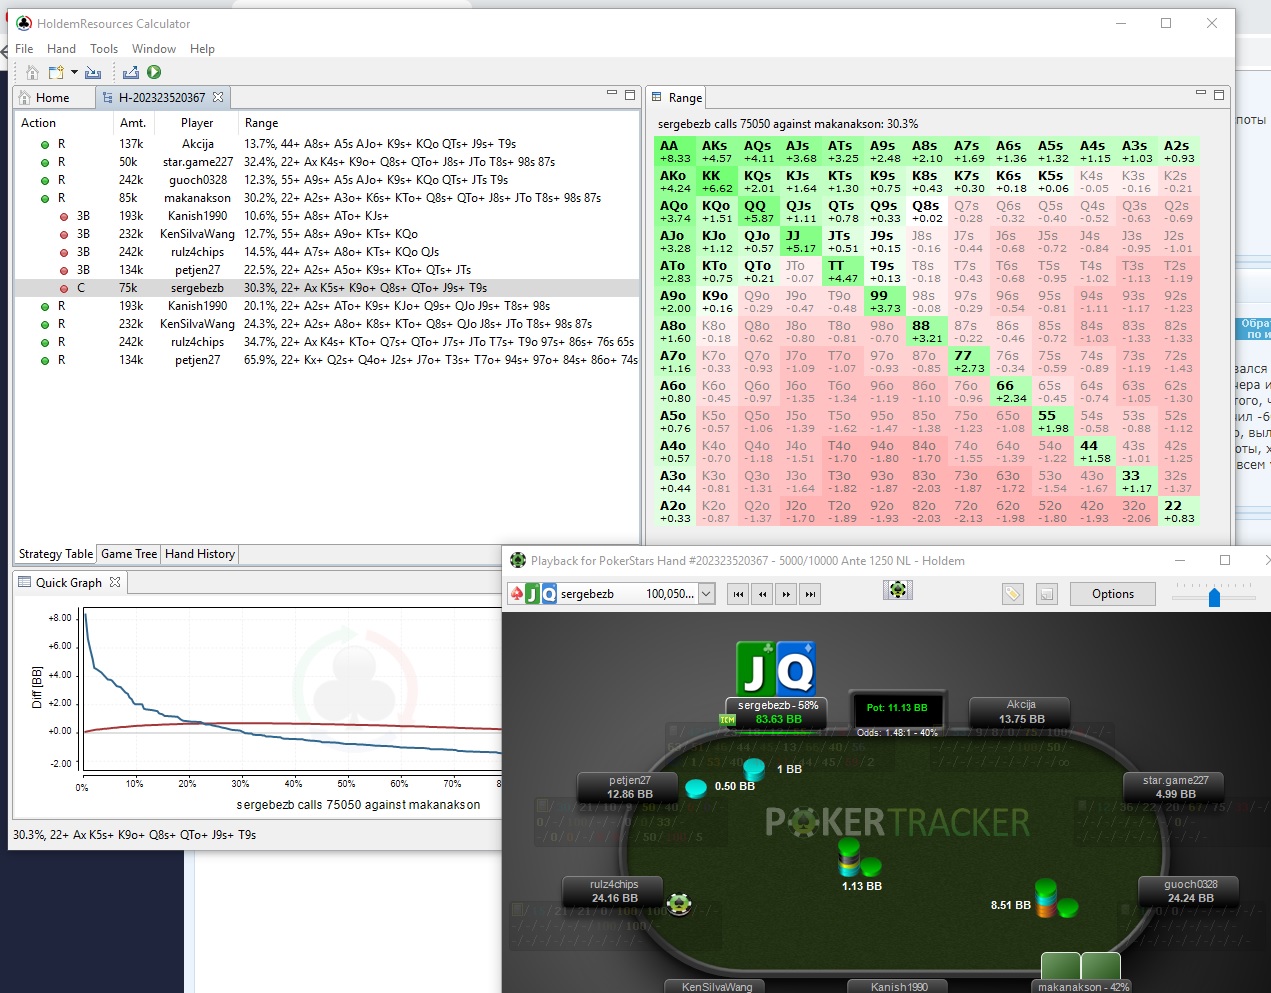Click the petjen27 seat with 12.86 BB
This screenshot has height=993, width=1271.
point(630,787)
